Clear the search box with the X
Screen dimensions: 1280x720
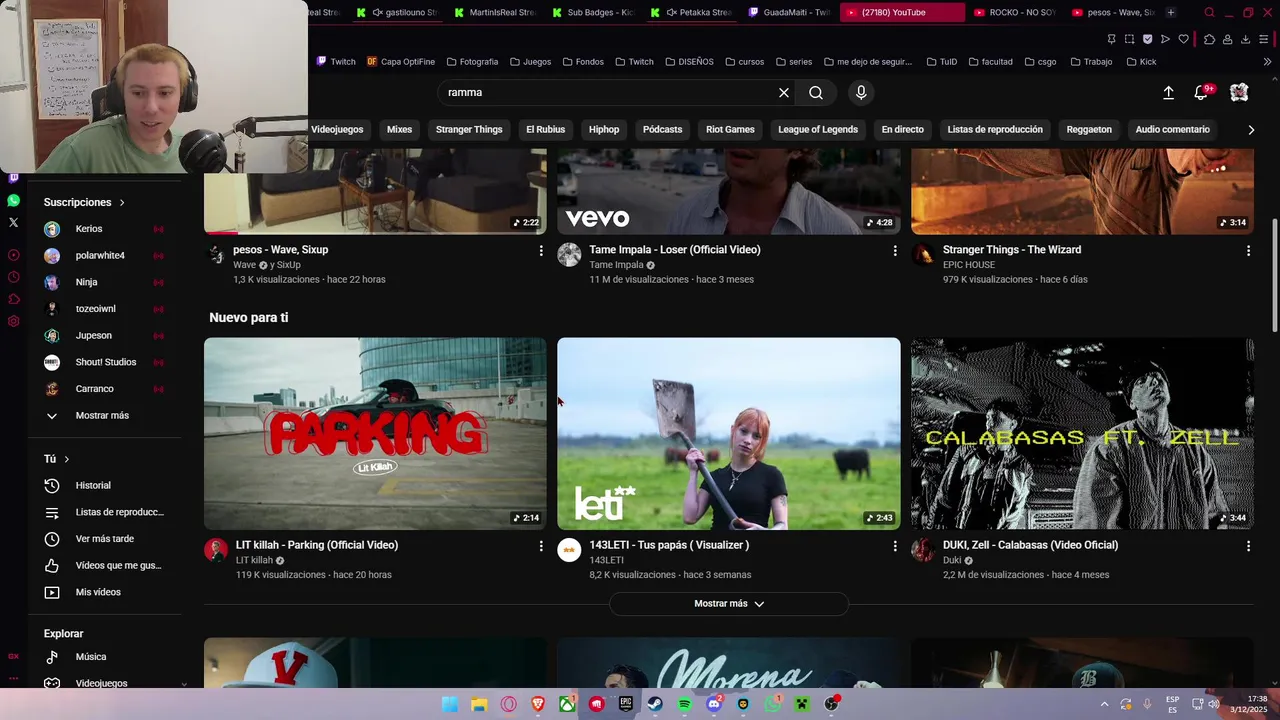click(x=784, y=92)
